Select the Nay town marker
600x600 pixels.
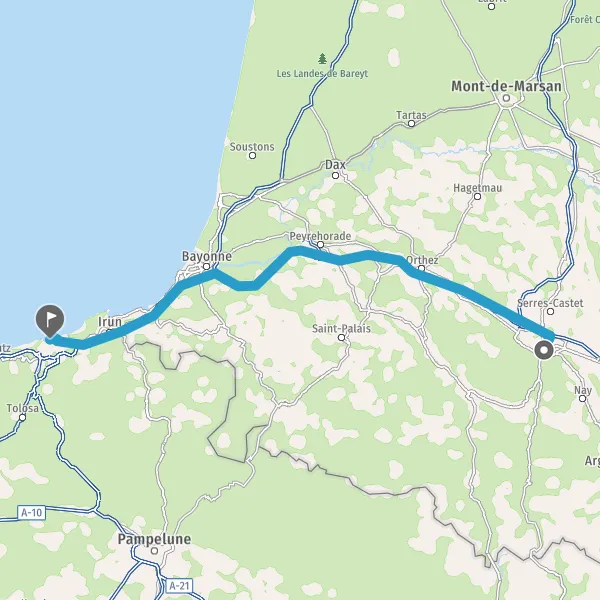[582, 398]
